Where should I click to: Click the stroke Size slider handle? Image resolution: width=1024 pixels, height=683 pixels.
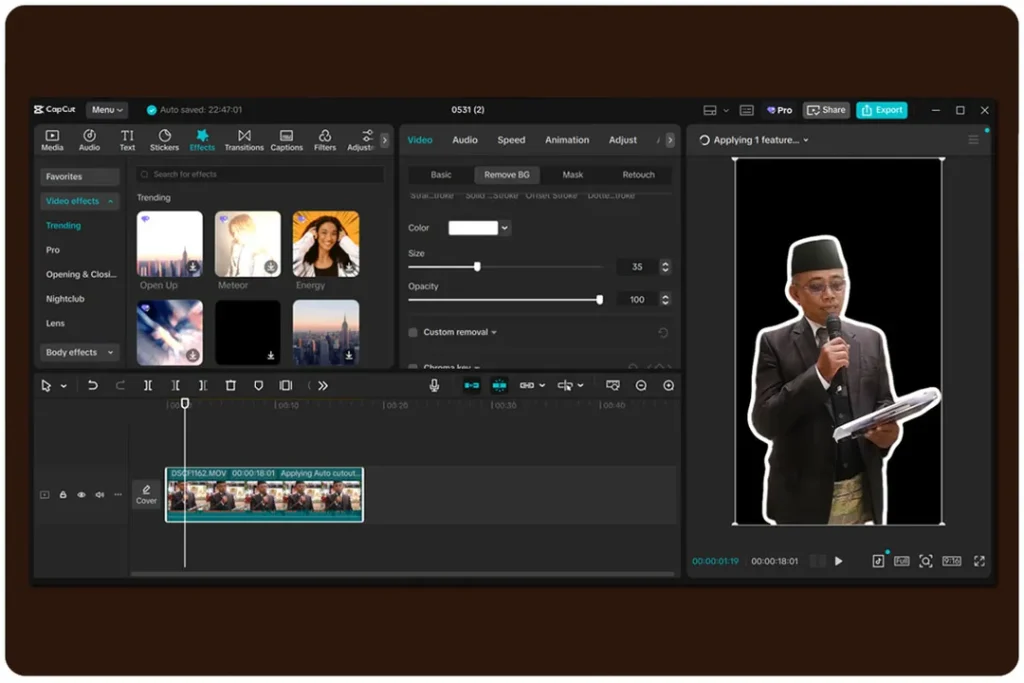click(477, 266)
